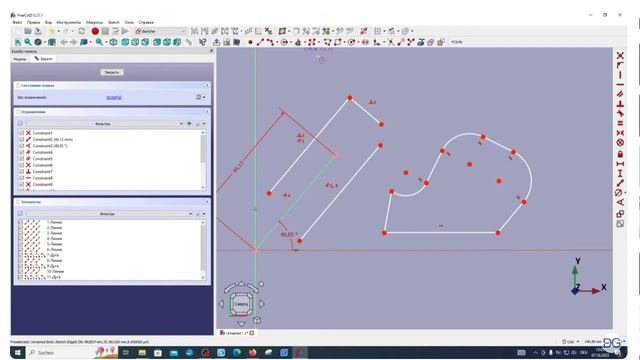Open the Sketch menu

coord(113,22)
